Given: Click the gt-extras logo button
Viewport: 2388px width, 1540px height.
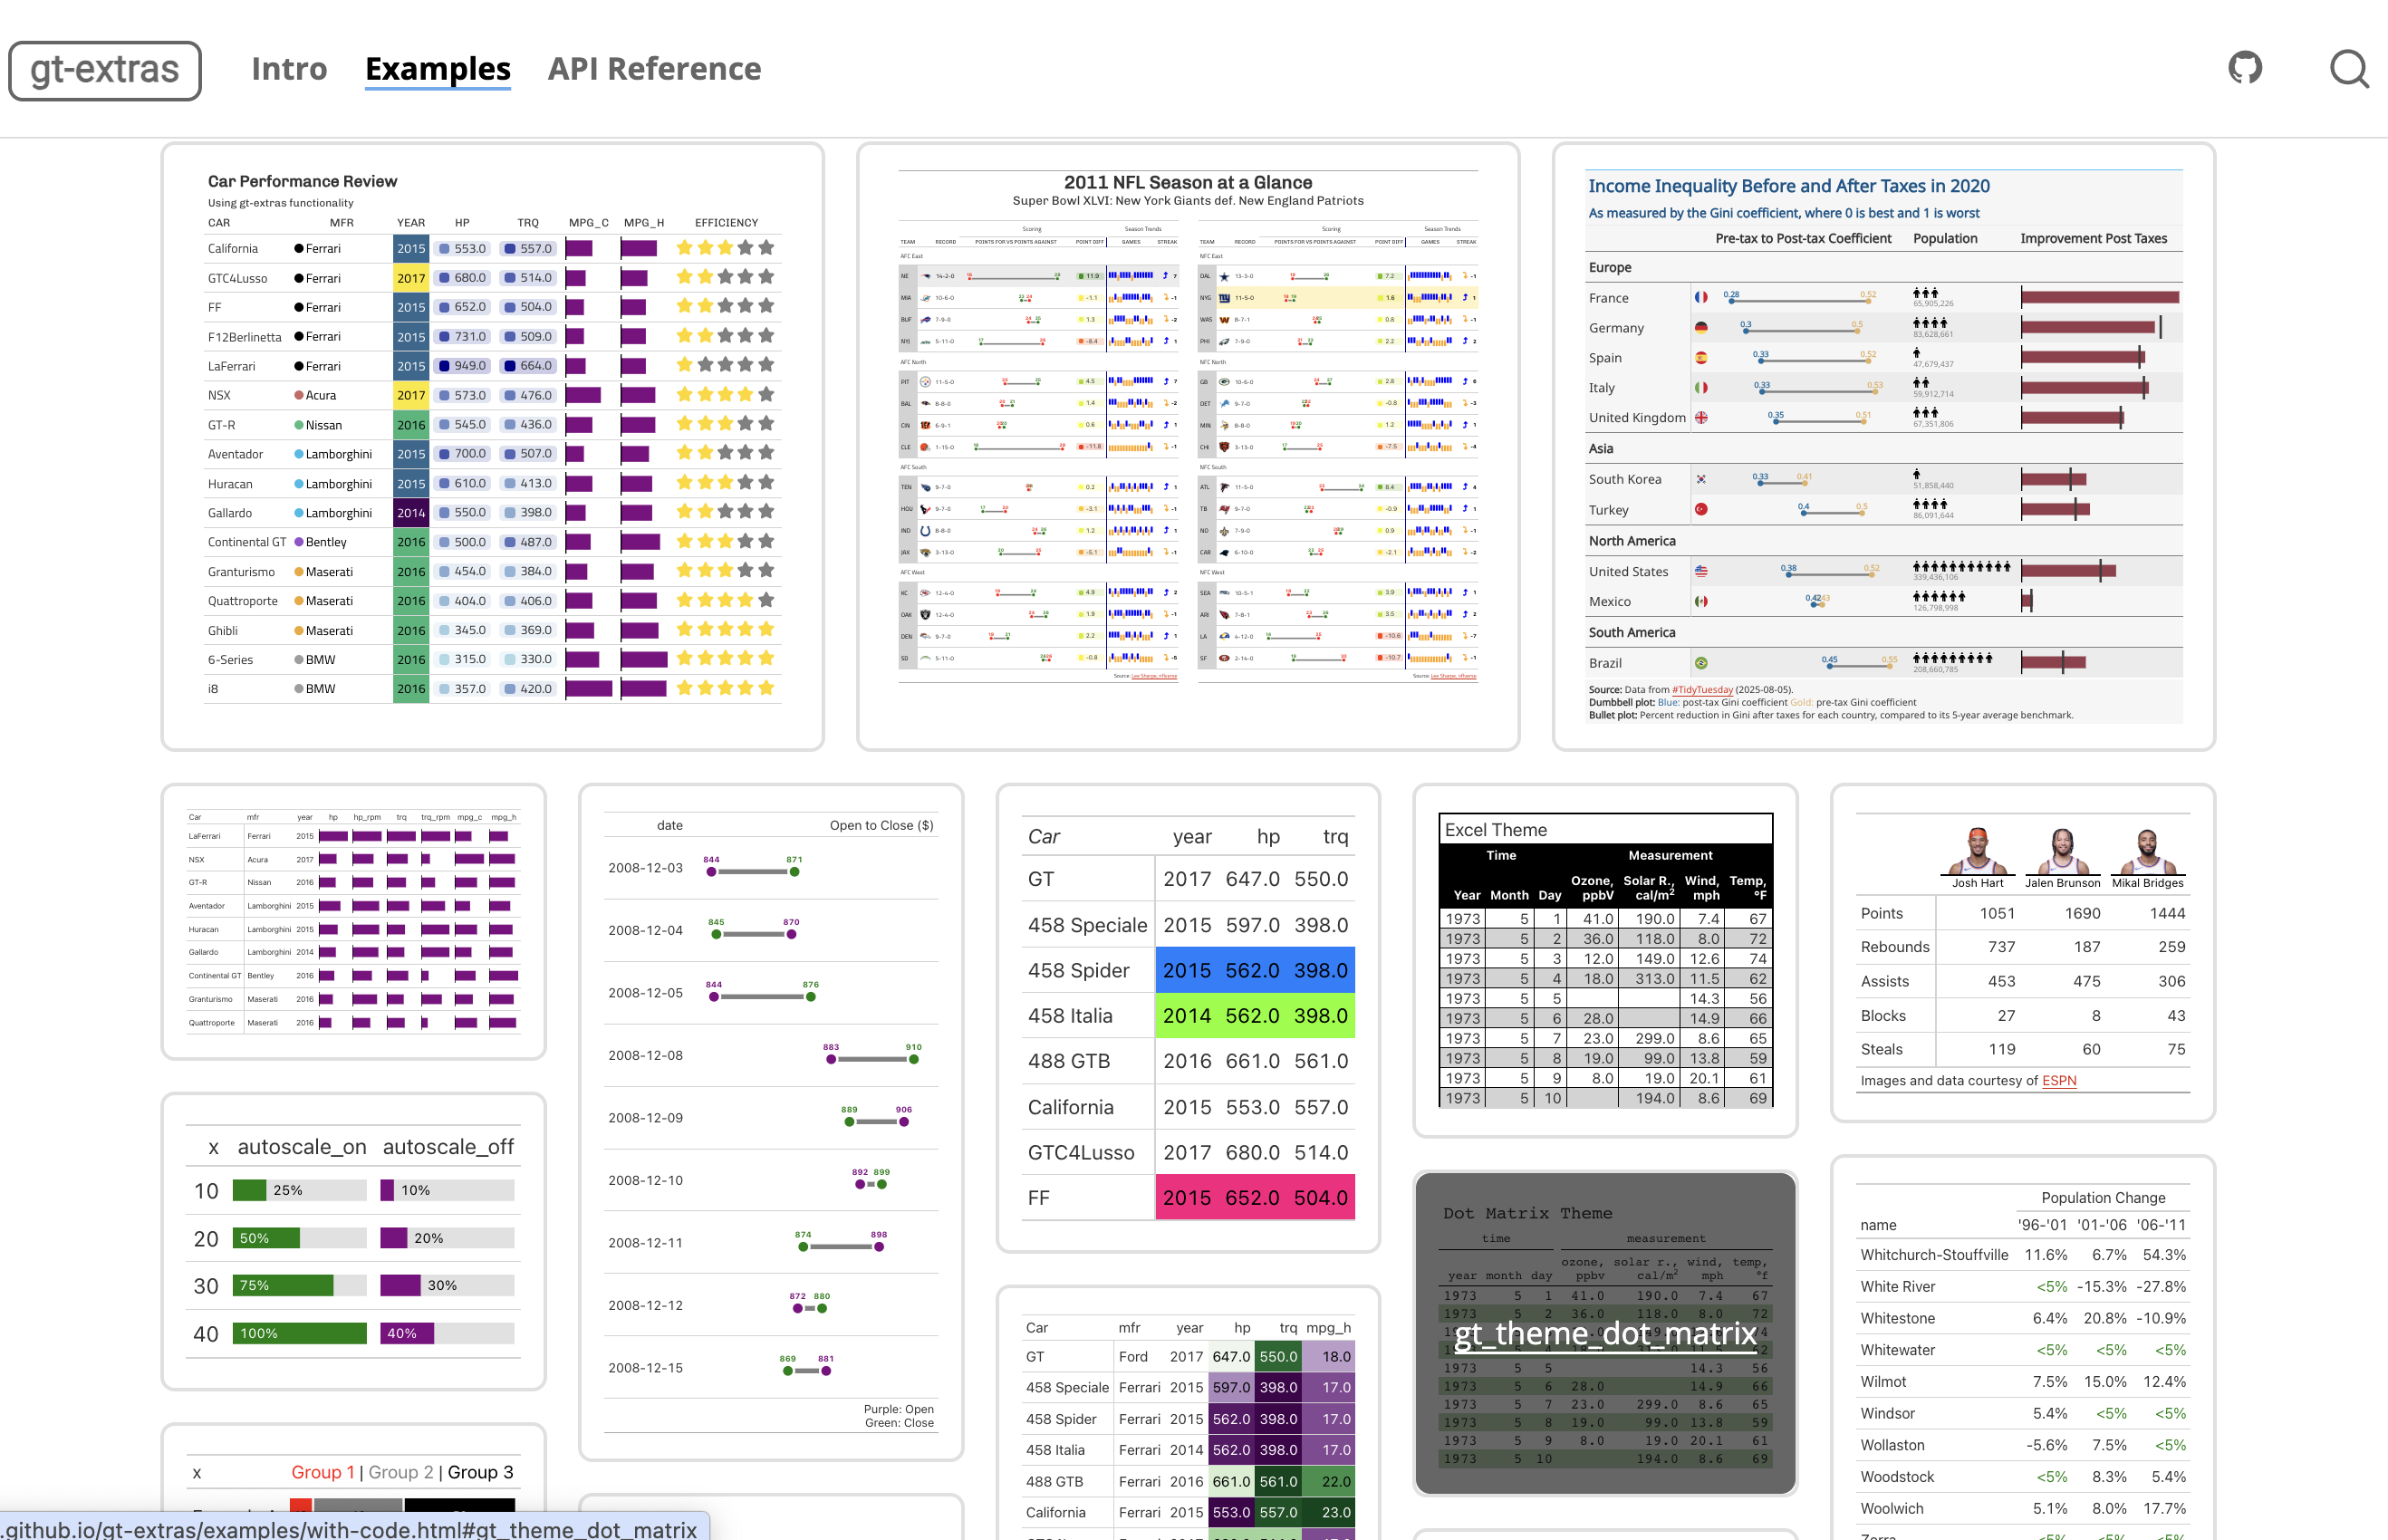Looking at the screenshot, I should point(105,70).
